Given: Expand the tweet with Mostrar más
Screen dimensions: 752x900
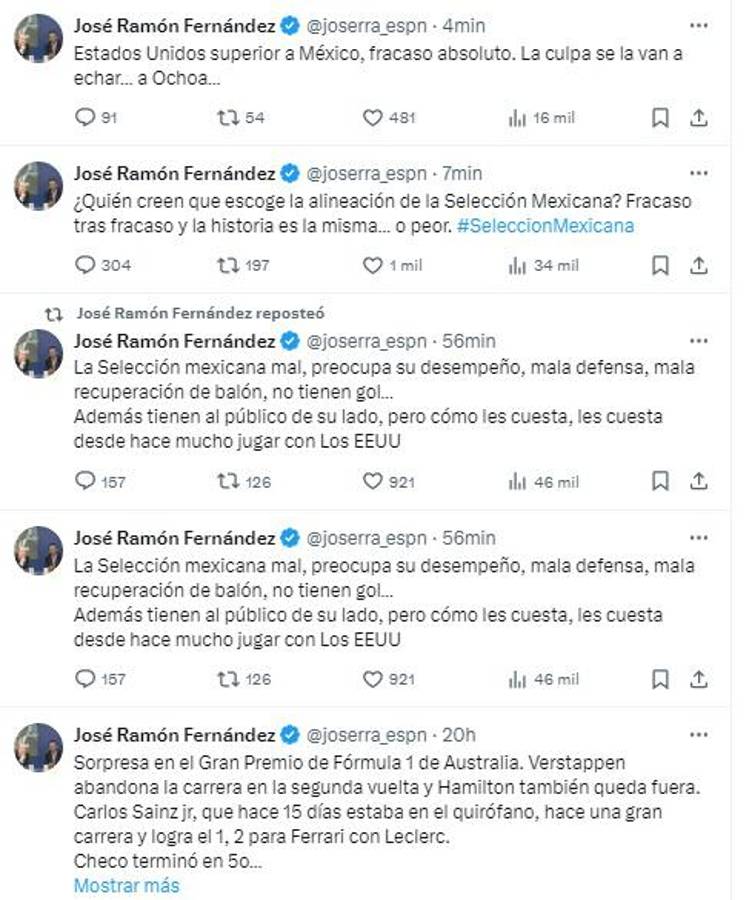Looking at the screenshot, I should (x=123, y=886).
